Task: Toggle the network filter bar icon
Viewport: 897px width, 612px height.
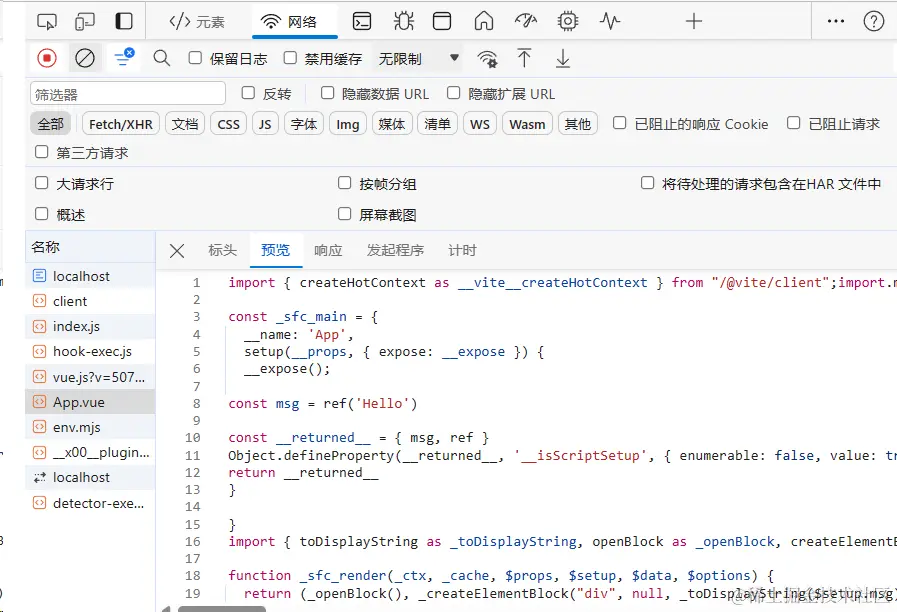Action: pos(124,57)
